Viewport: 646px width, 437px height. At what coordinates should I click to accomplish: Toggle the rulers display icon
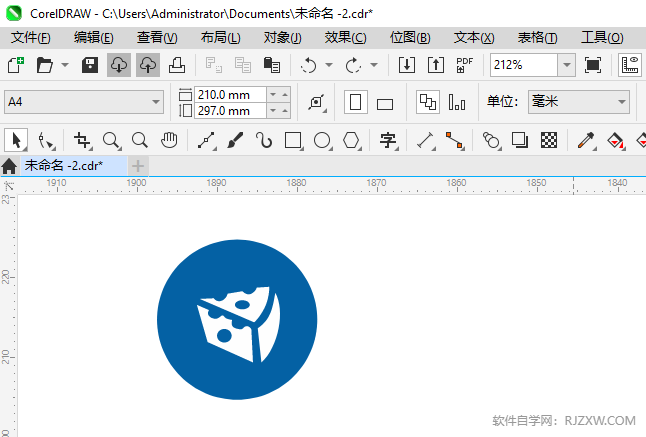click(630, 65)
